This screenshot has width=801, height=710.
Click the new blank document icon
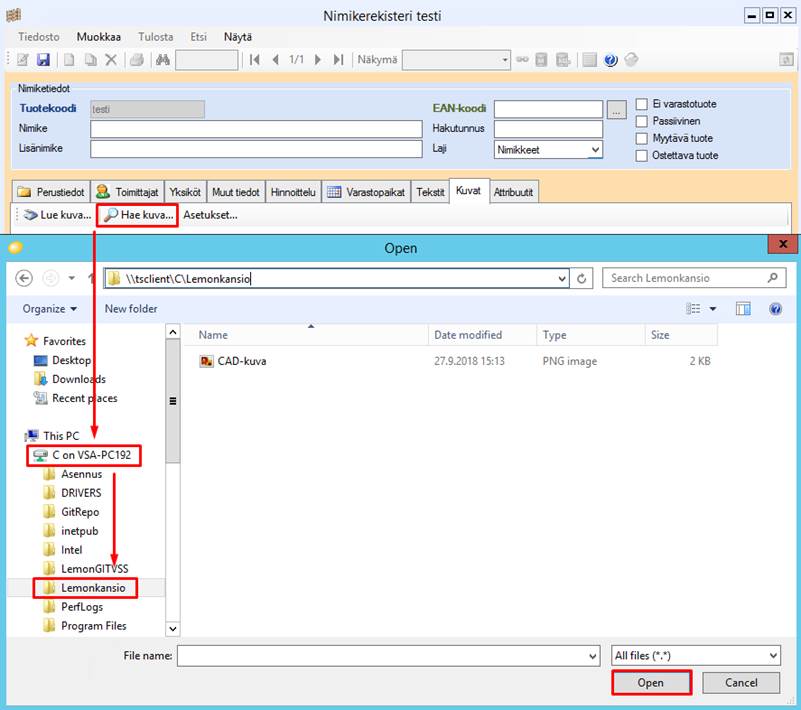pyautogui.click(x=68, y=60)
